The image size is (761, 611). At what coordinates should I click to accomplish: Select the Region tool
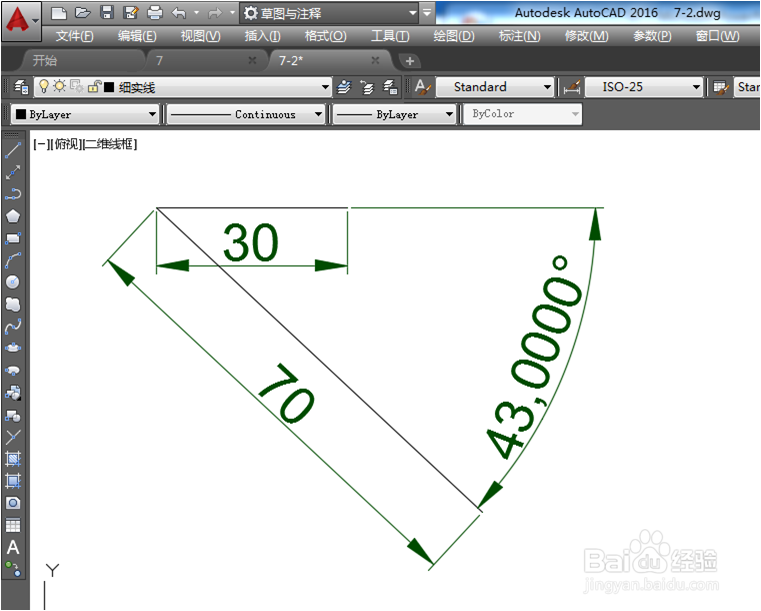coord(13,503)
